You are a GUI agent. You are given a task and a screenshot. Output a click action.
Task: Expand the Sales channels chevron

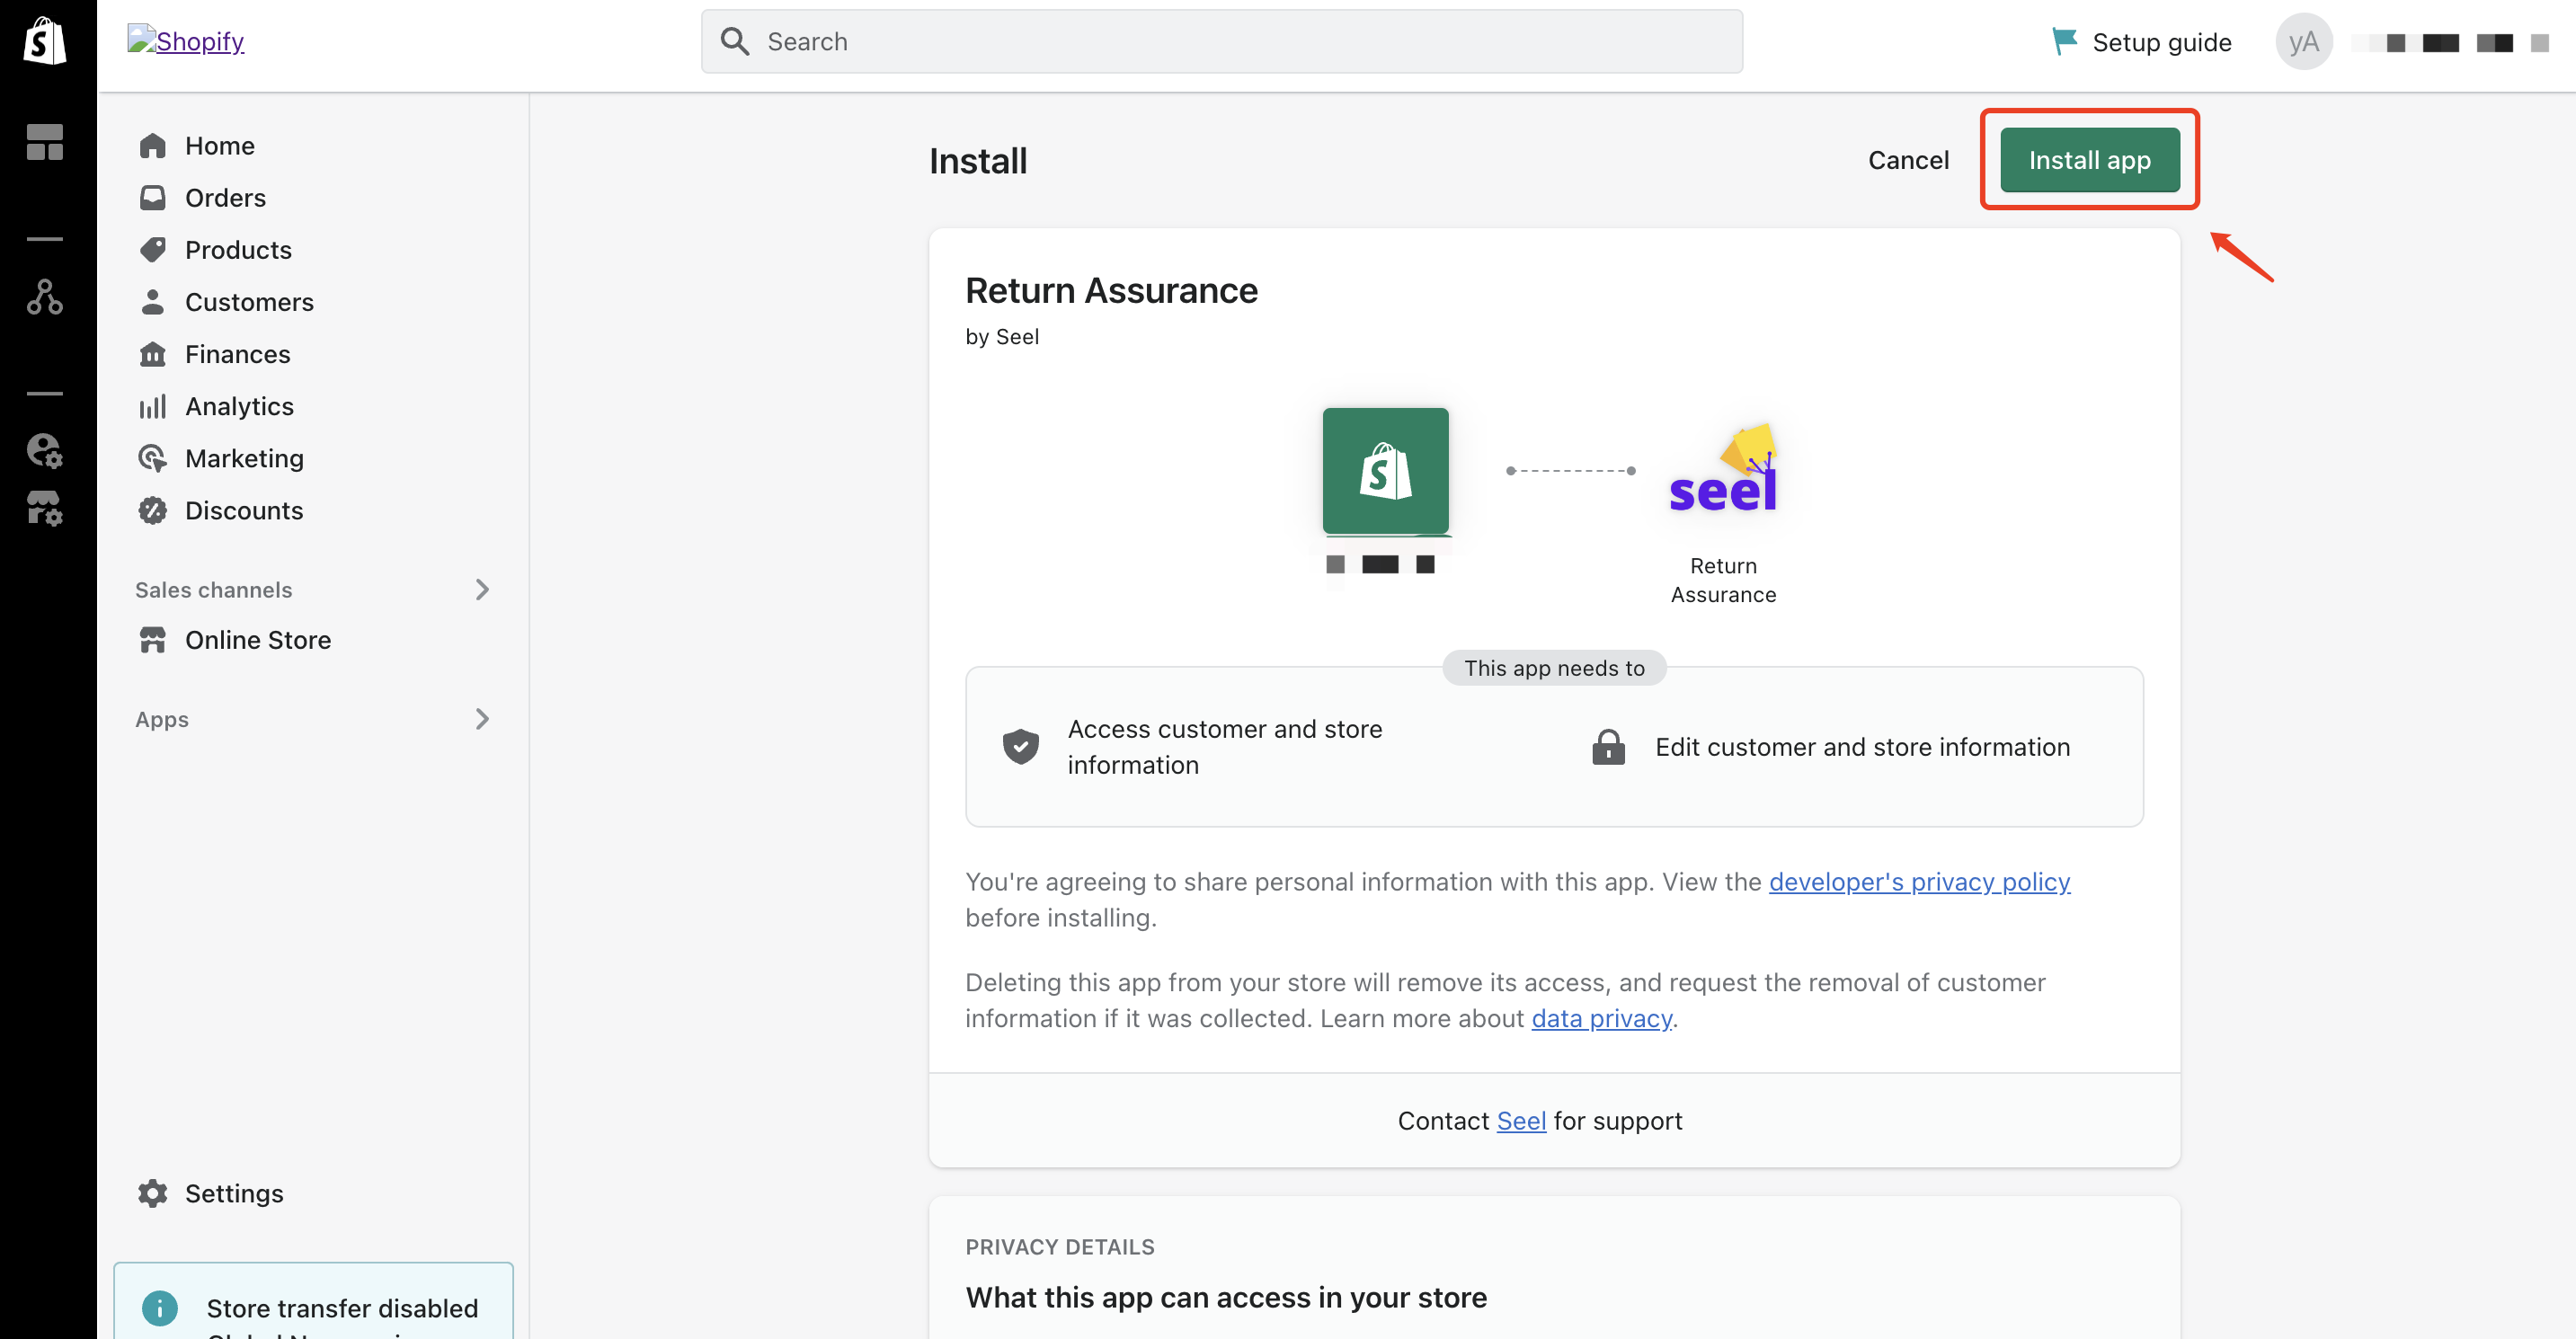click(482, 590)
